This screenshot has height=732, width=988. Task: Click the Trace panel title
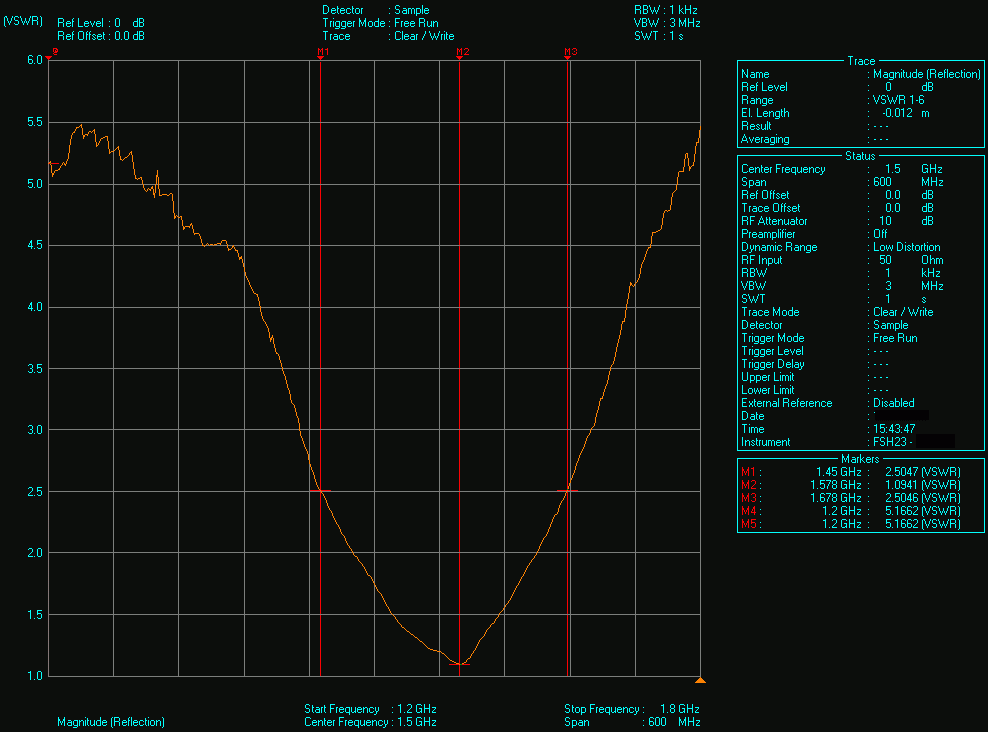(x=861, y=61)
